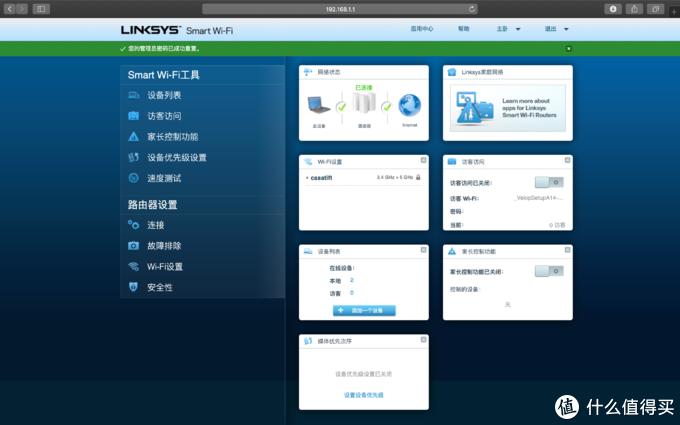Toggle the 设备列表 widget corner box
Image resolution: width=680 pixels, height=425 pixels.
(x=423, y=250)
